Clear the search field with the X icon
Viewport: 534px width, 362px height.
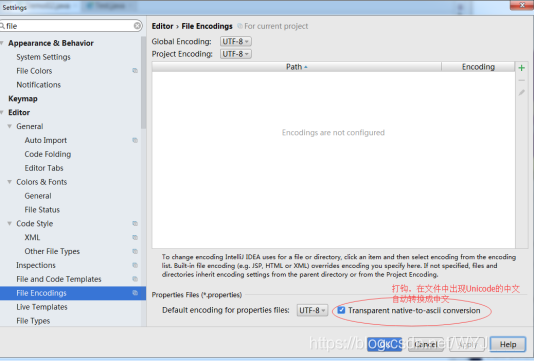[137, 26]
